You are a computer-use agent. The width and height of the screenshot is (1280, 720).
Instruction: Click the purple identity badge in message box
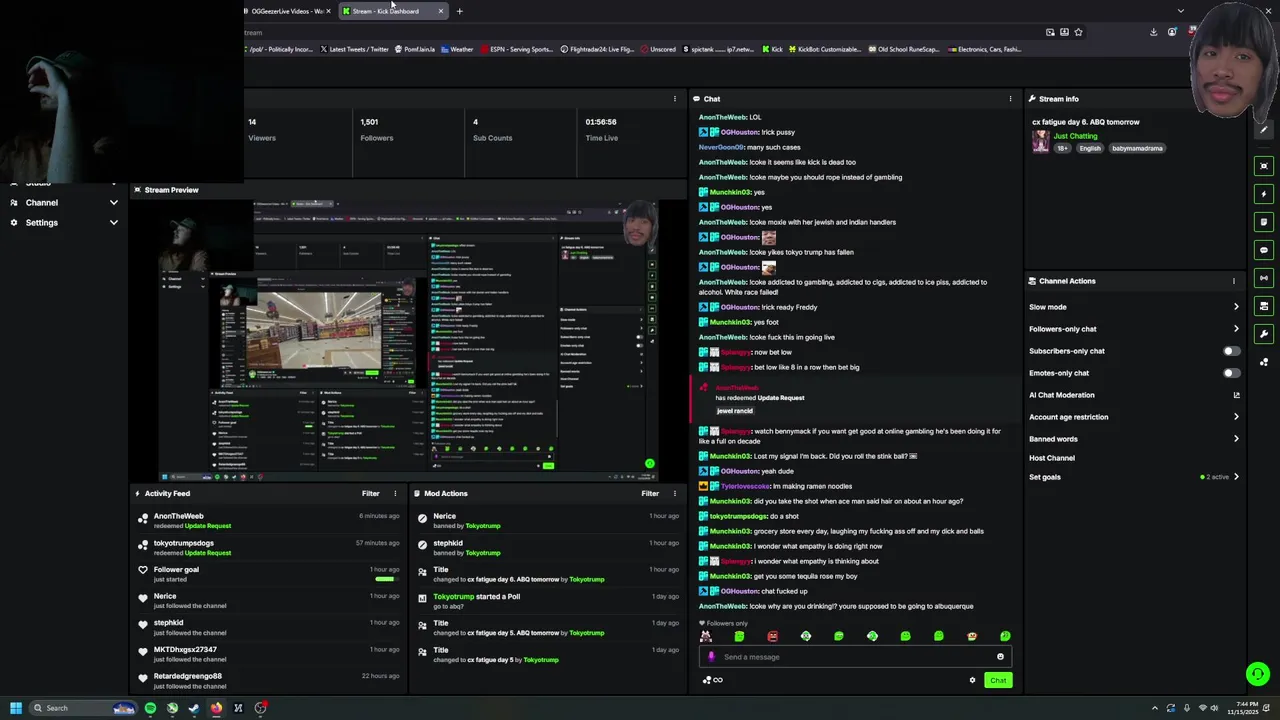click(x=711, y=657)
